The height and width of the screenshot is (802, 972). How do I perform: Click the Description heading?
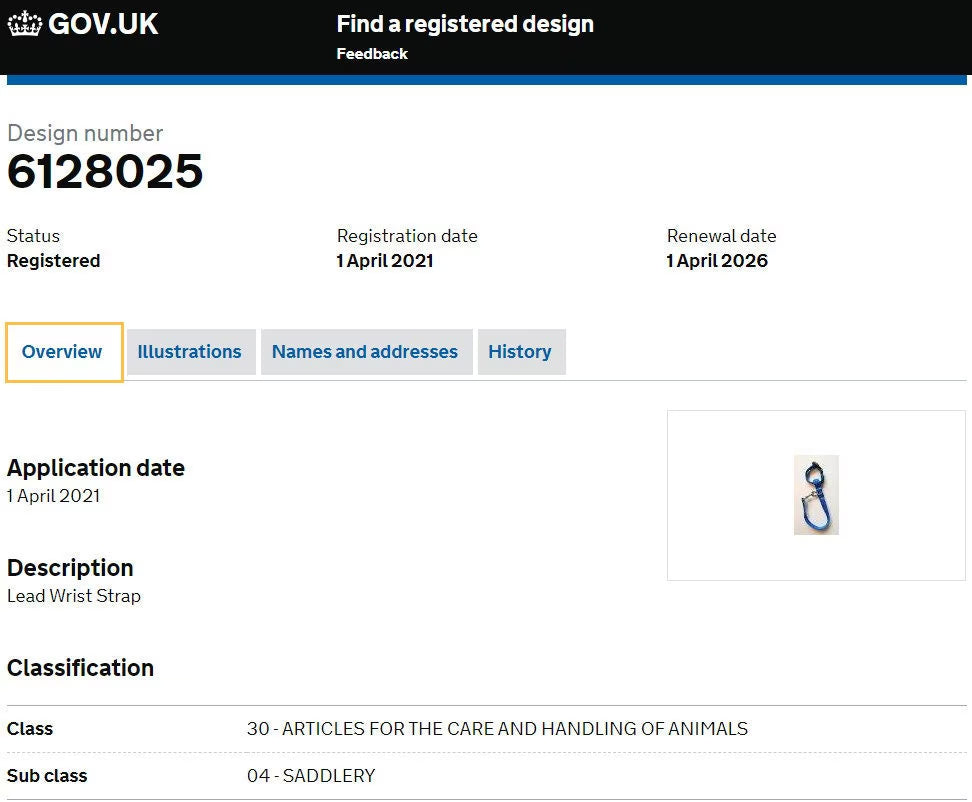tap(70, 568)
